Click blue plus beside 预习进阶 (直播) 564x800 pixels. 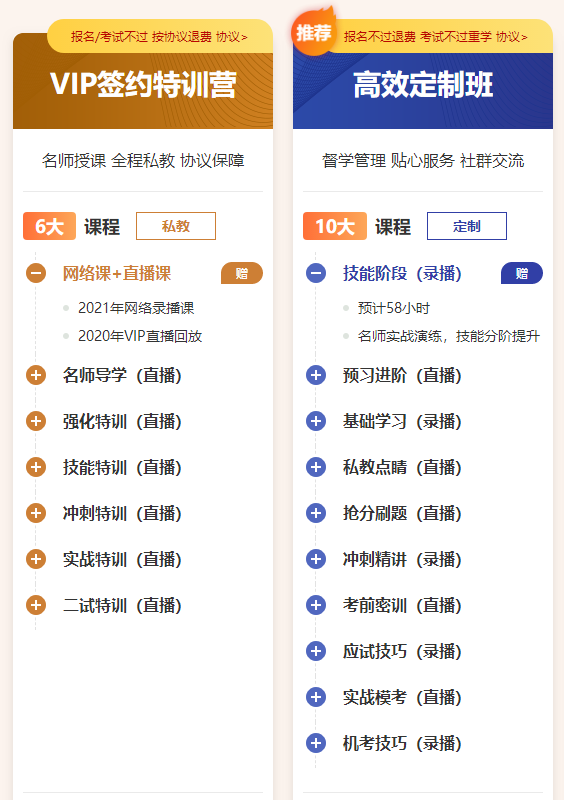316,376
